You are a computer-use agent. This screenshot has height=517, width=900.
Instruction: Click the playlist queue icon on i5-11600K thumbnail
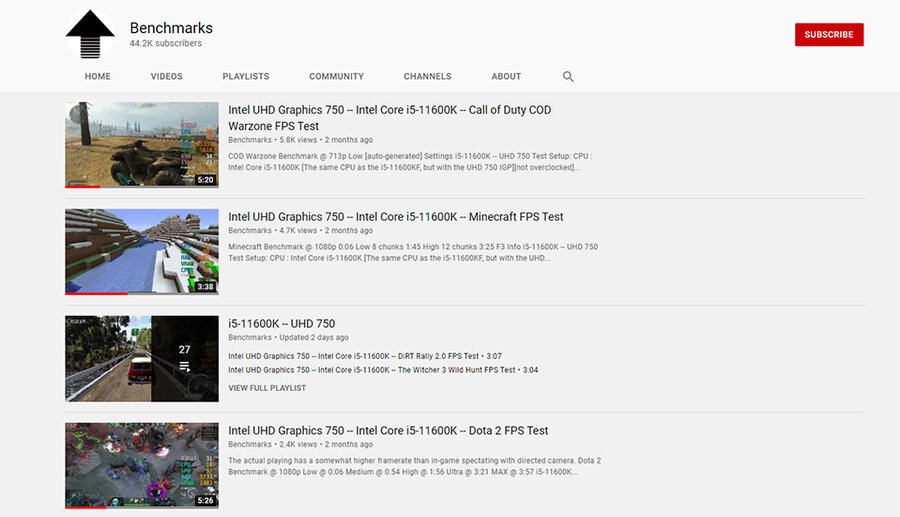(x=184, y=366)
